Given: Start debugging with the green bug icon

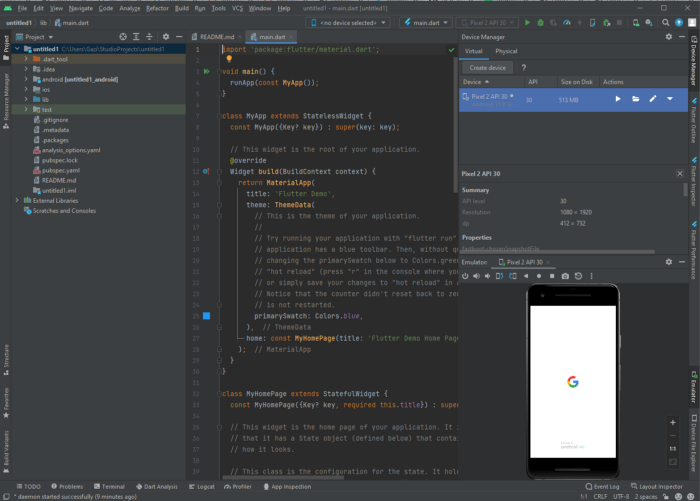Looking at the screenshot, I should click(540, 23).
